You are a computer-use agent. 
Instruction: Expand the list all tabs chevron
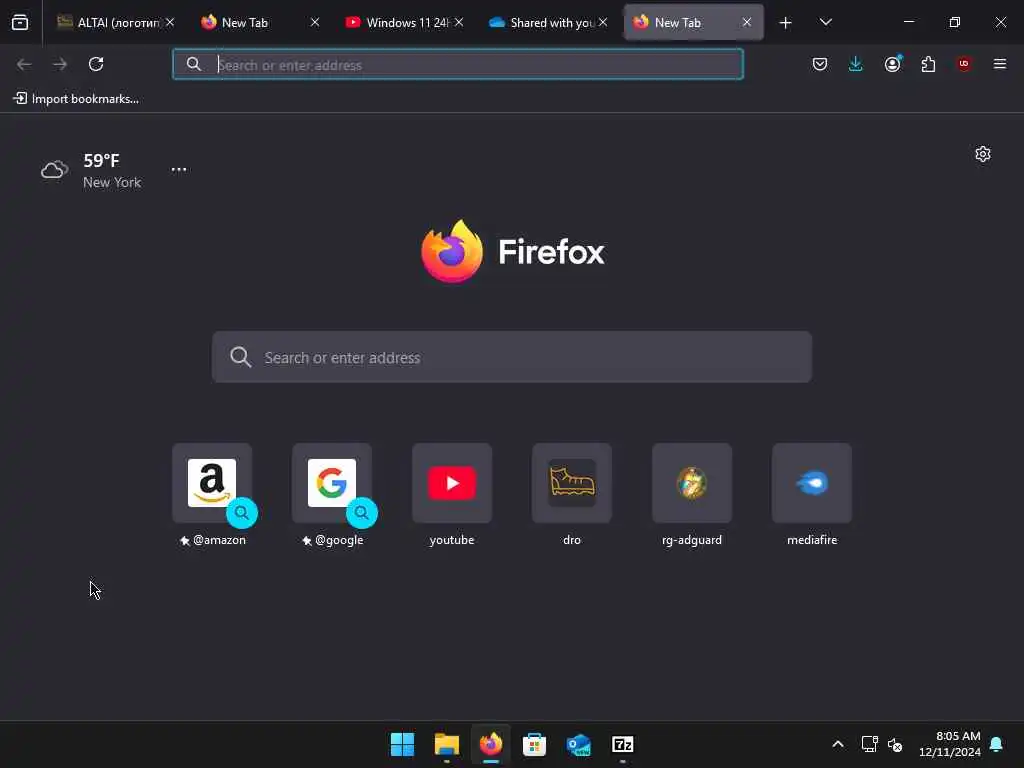[x=825, y=22]
